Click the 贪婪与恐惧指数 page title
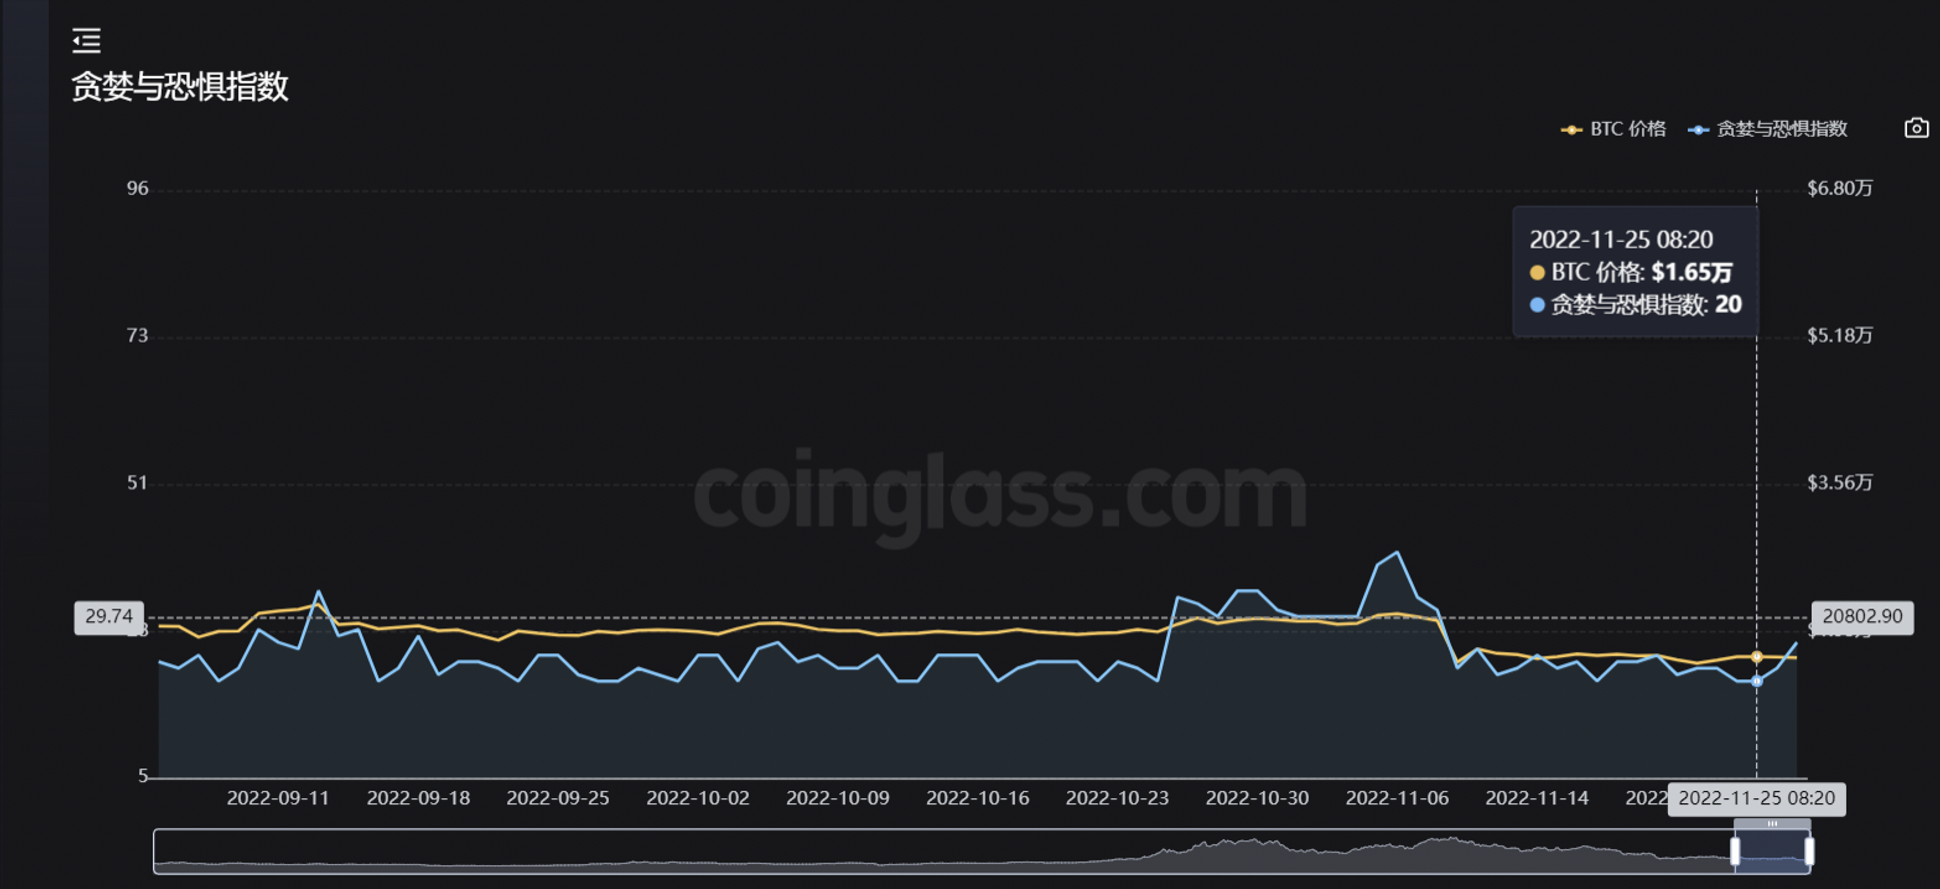The width and height of the screenshot is (1940, 889). [180, 87]
